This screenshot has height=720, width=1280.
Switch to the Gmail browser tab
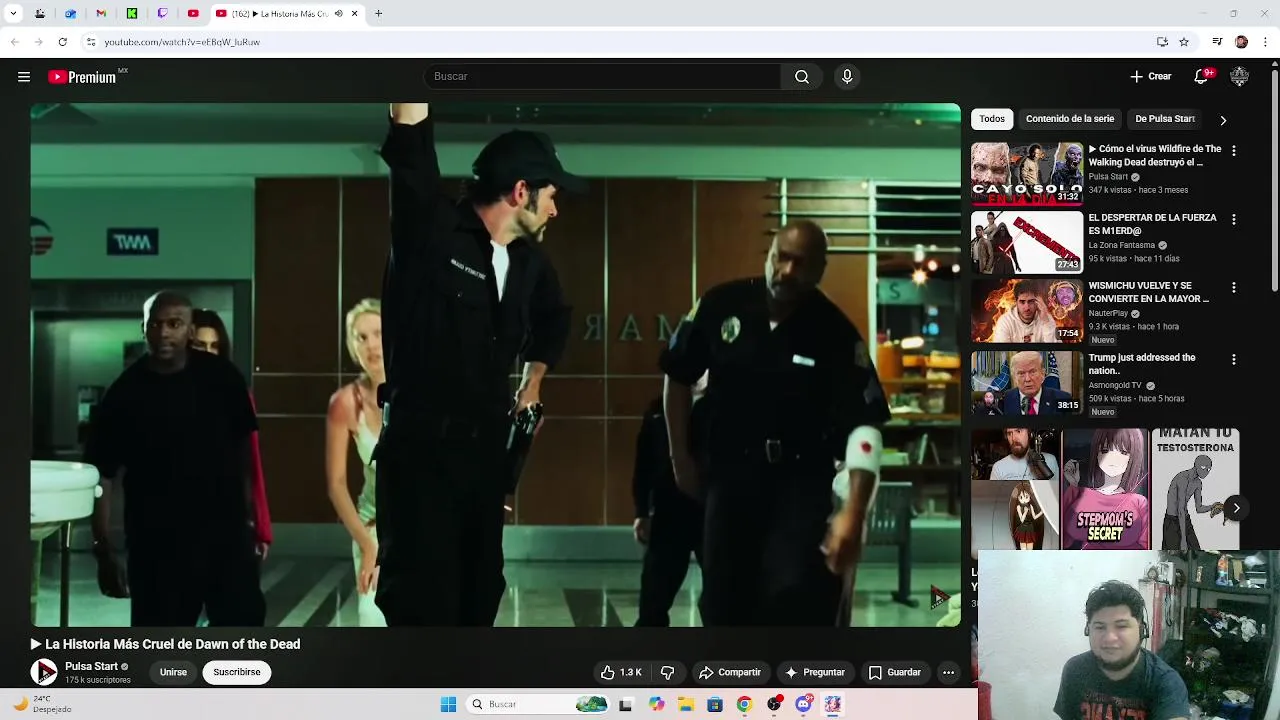101,14
